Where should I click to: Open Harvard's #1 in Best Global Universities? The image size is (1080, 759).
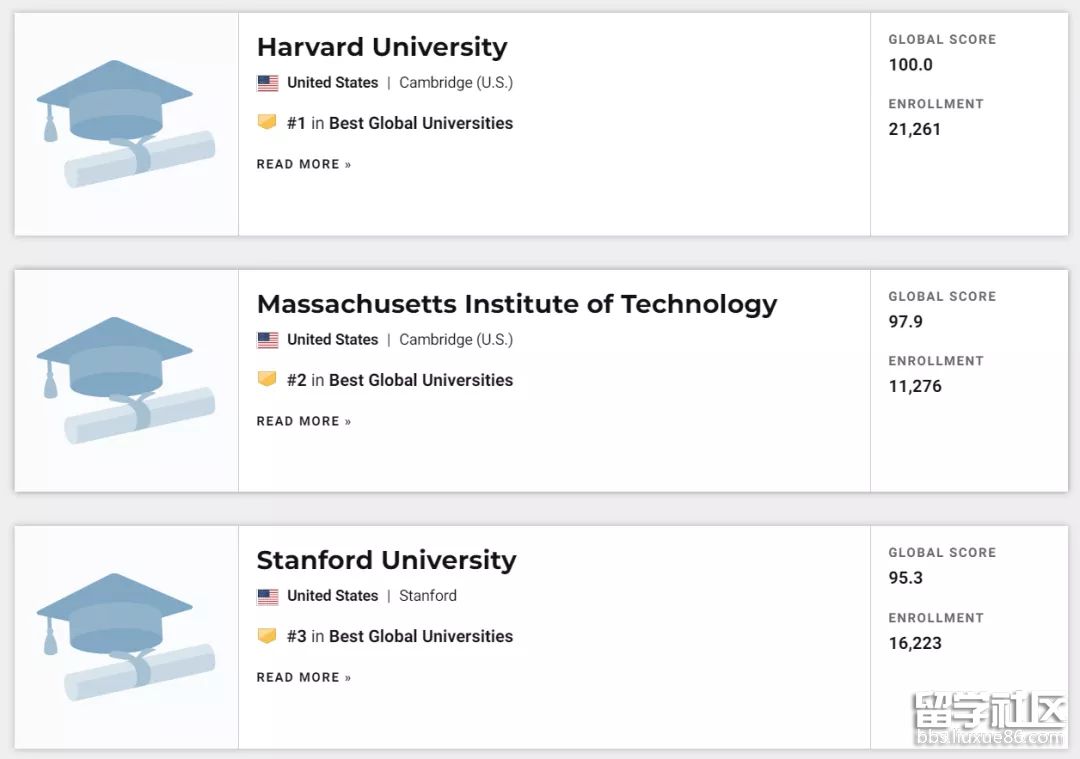[x=400, y=123]
